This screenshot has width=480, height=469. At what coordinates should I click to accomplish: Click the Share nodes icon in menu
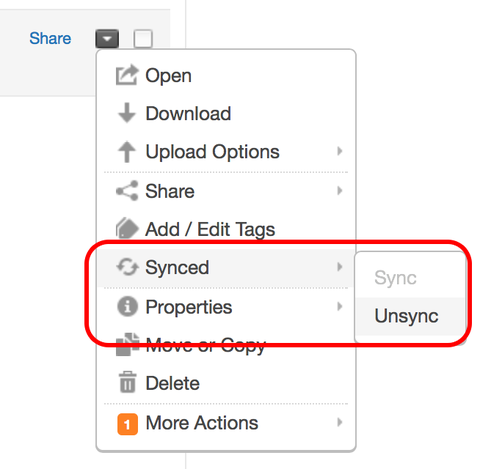click(127, 191)
